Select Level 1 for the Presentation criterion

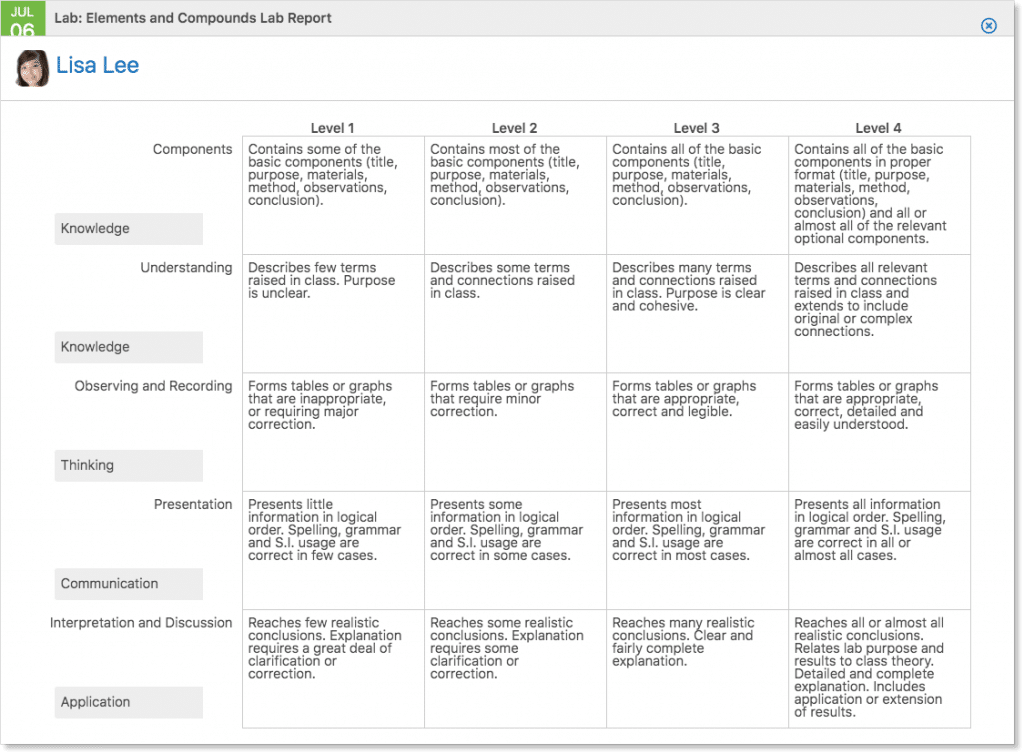pyautogui.click(x=332, y=549)
